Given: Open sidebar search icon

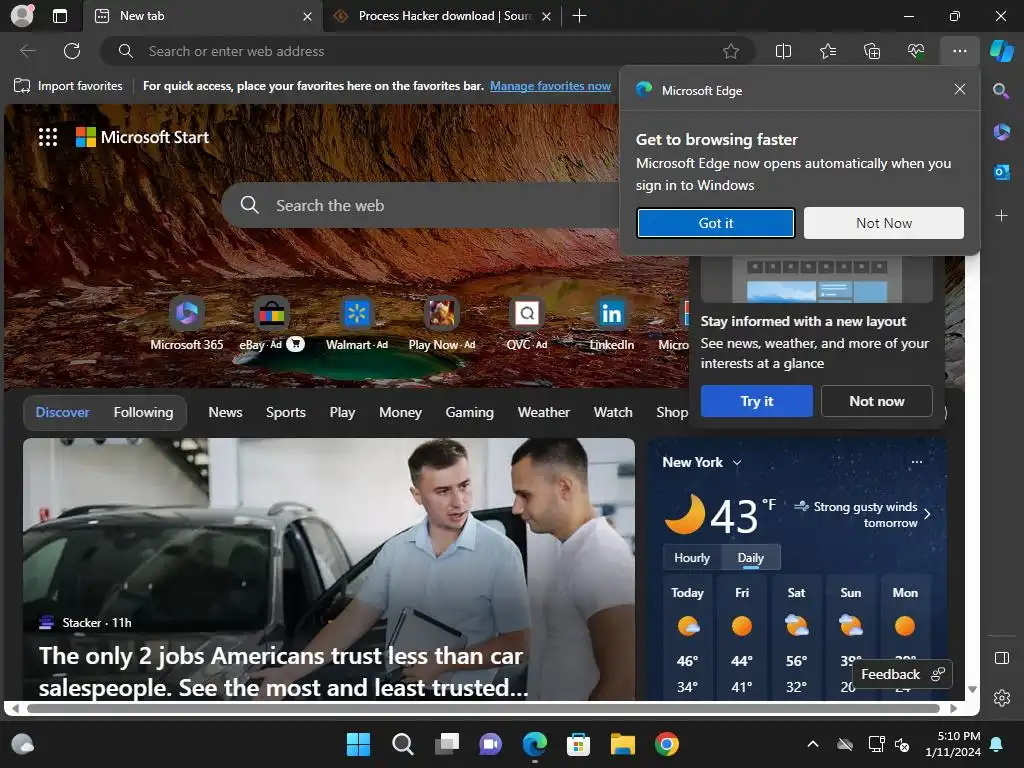Looking at the screenshot, I should [1001, 91].
